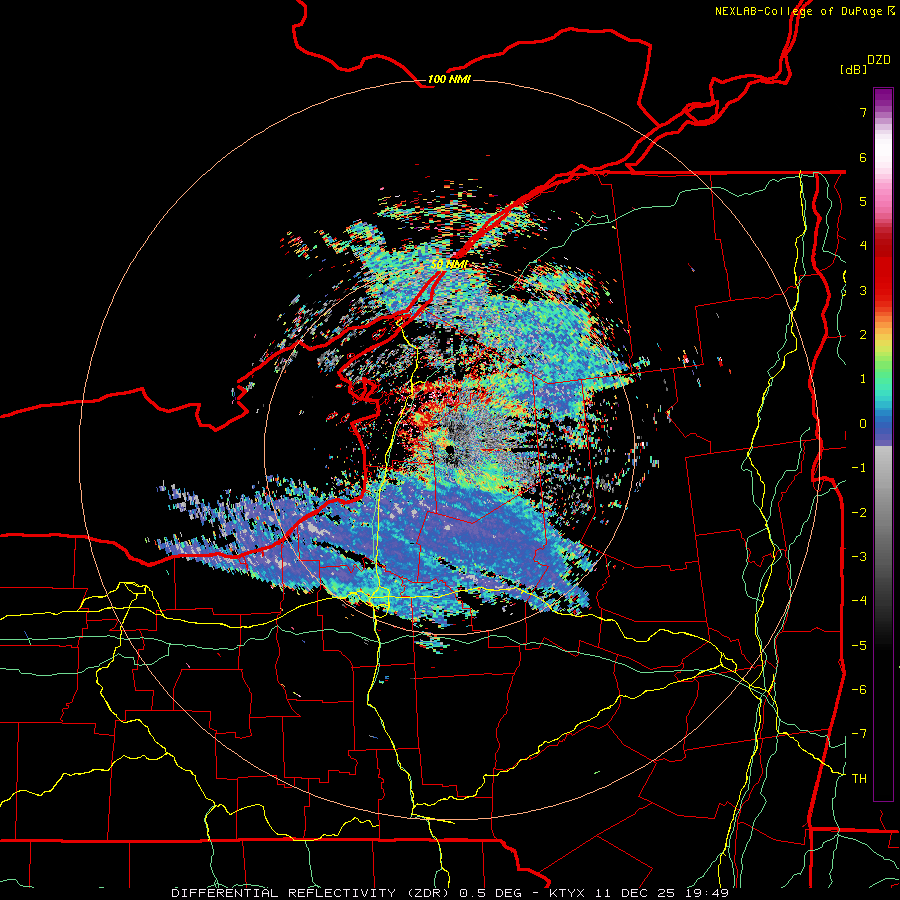Click the positive 2 dB scale value

863,335
